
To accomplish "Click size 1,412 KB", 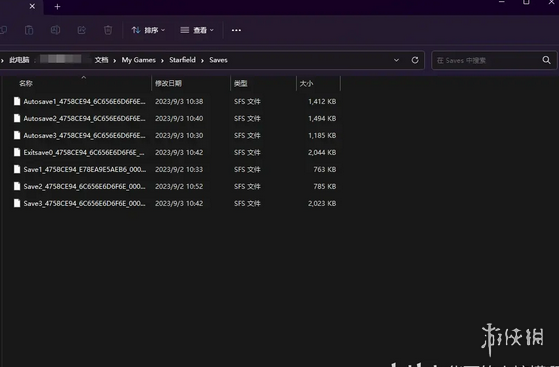I will (322, 102).
